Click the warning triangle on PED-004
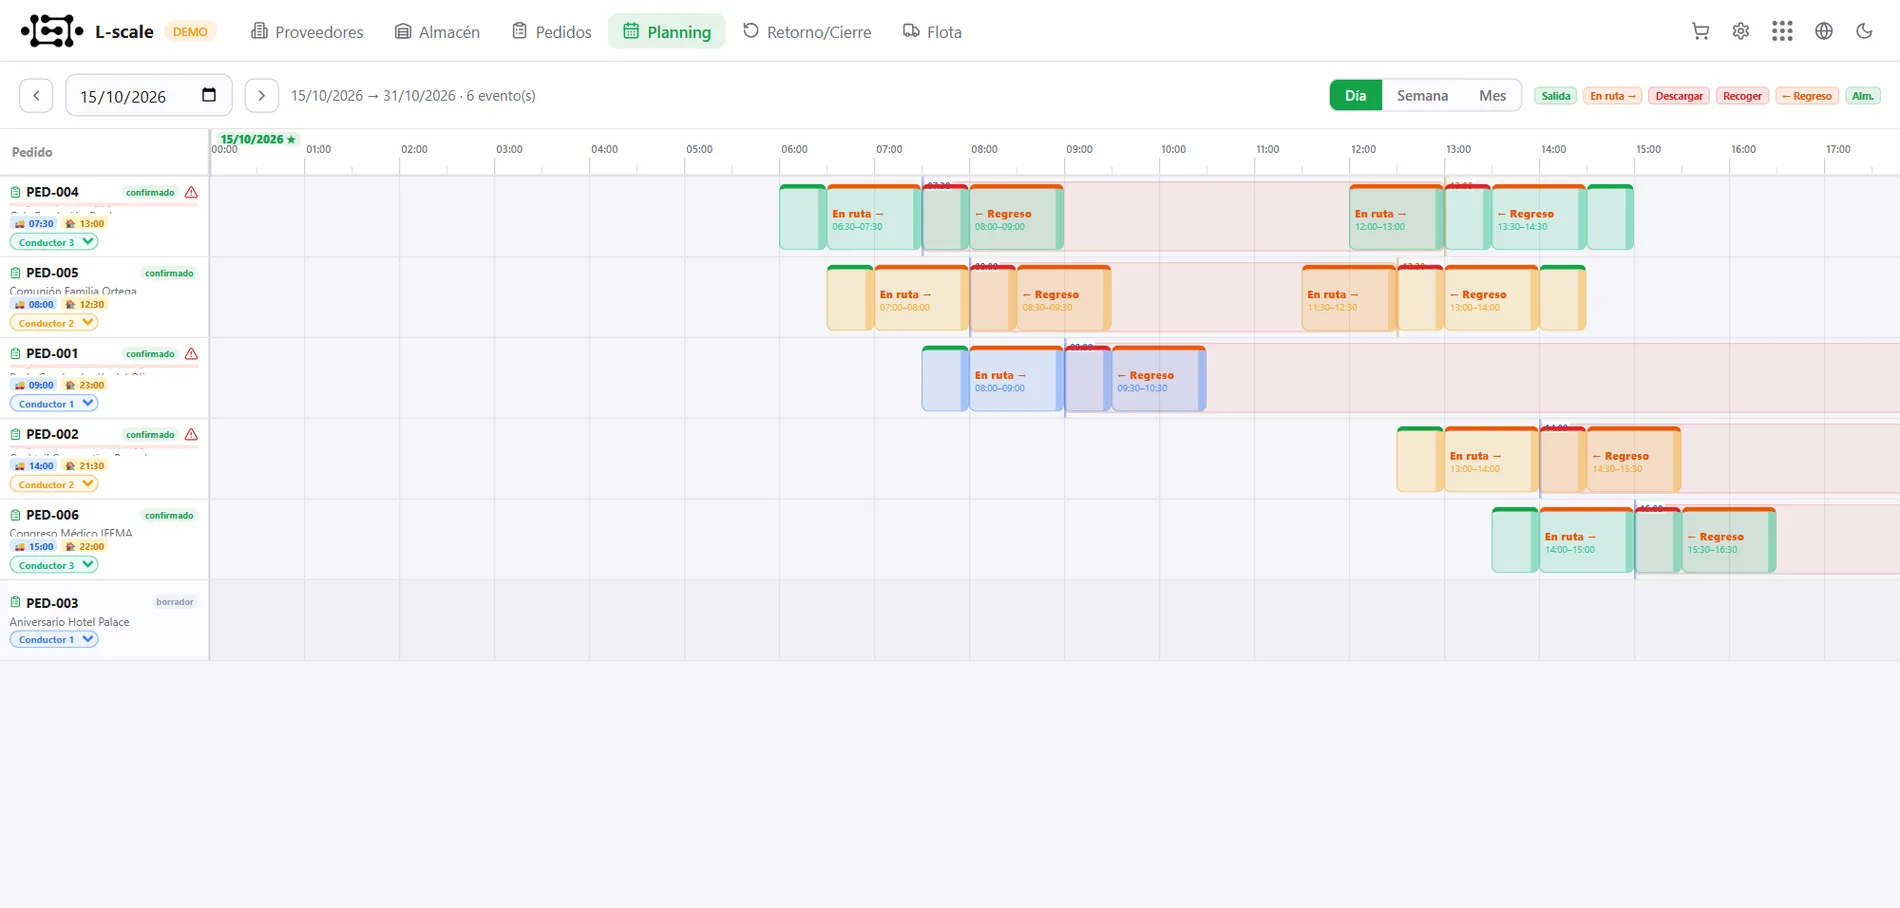The width and height of the screenshot is (1900, 908). [x=191, y=192]
